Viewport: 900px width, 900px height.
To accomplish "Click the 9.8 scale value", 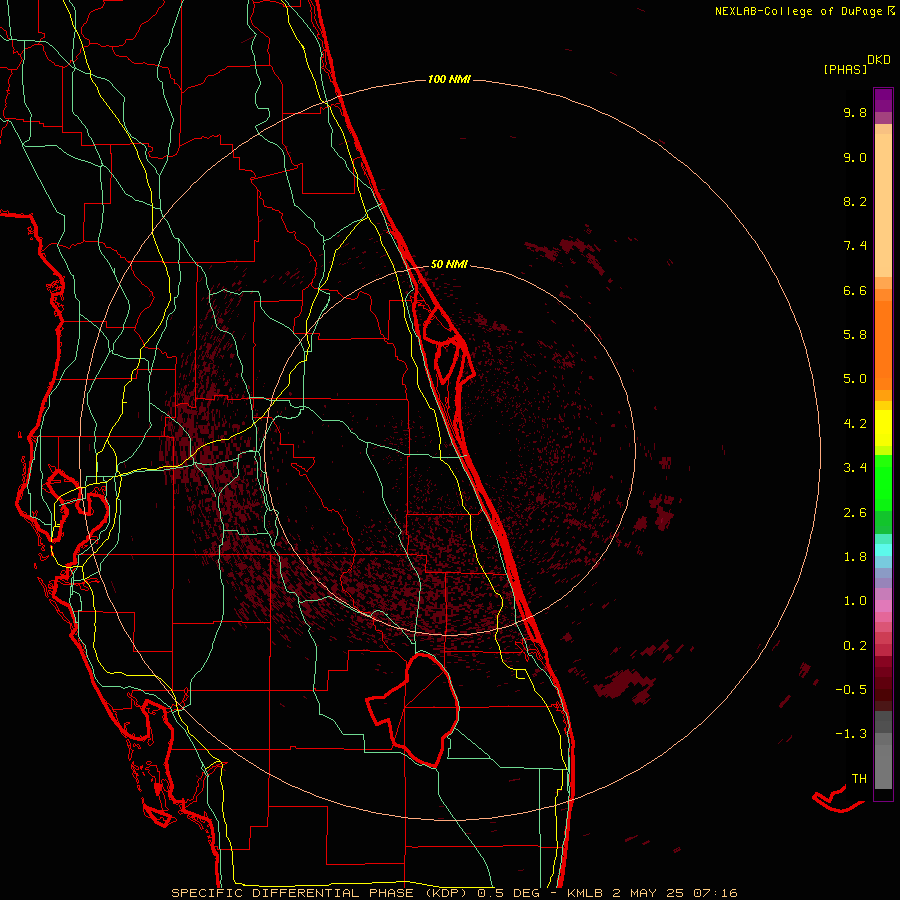I will tap(855, 112).
